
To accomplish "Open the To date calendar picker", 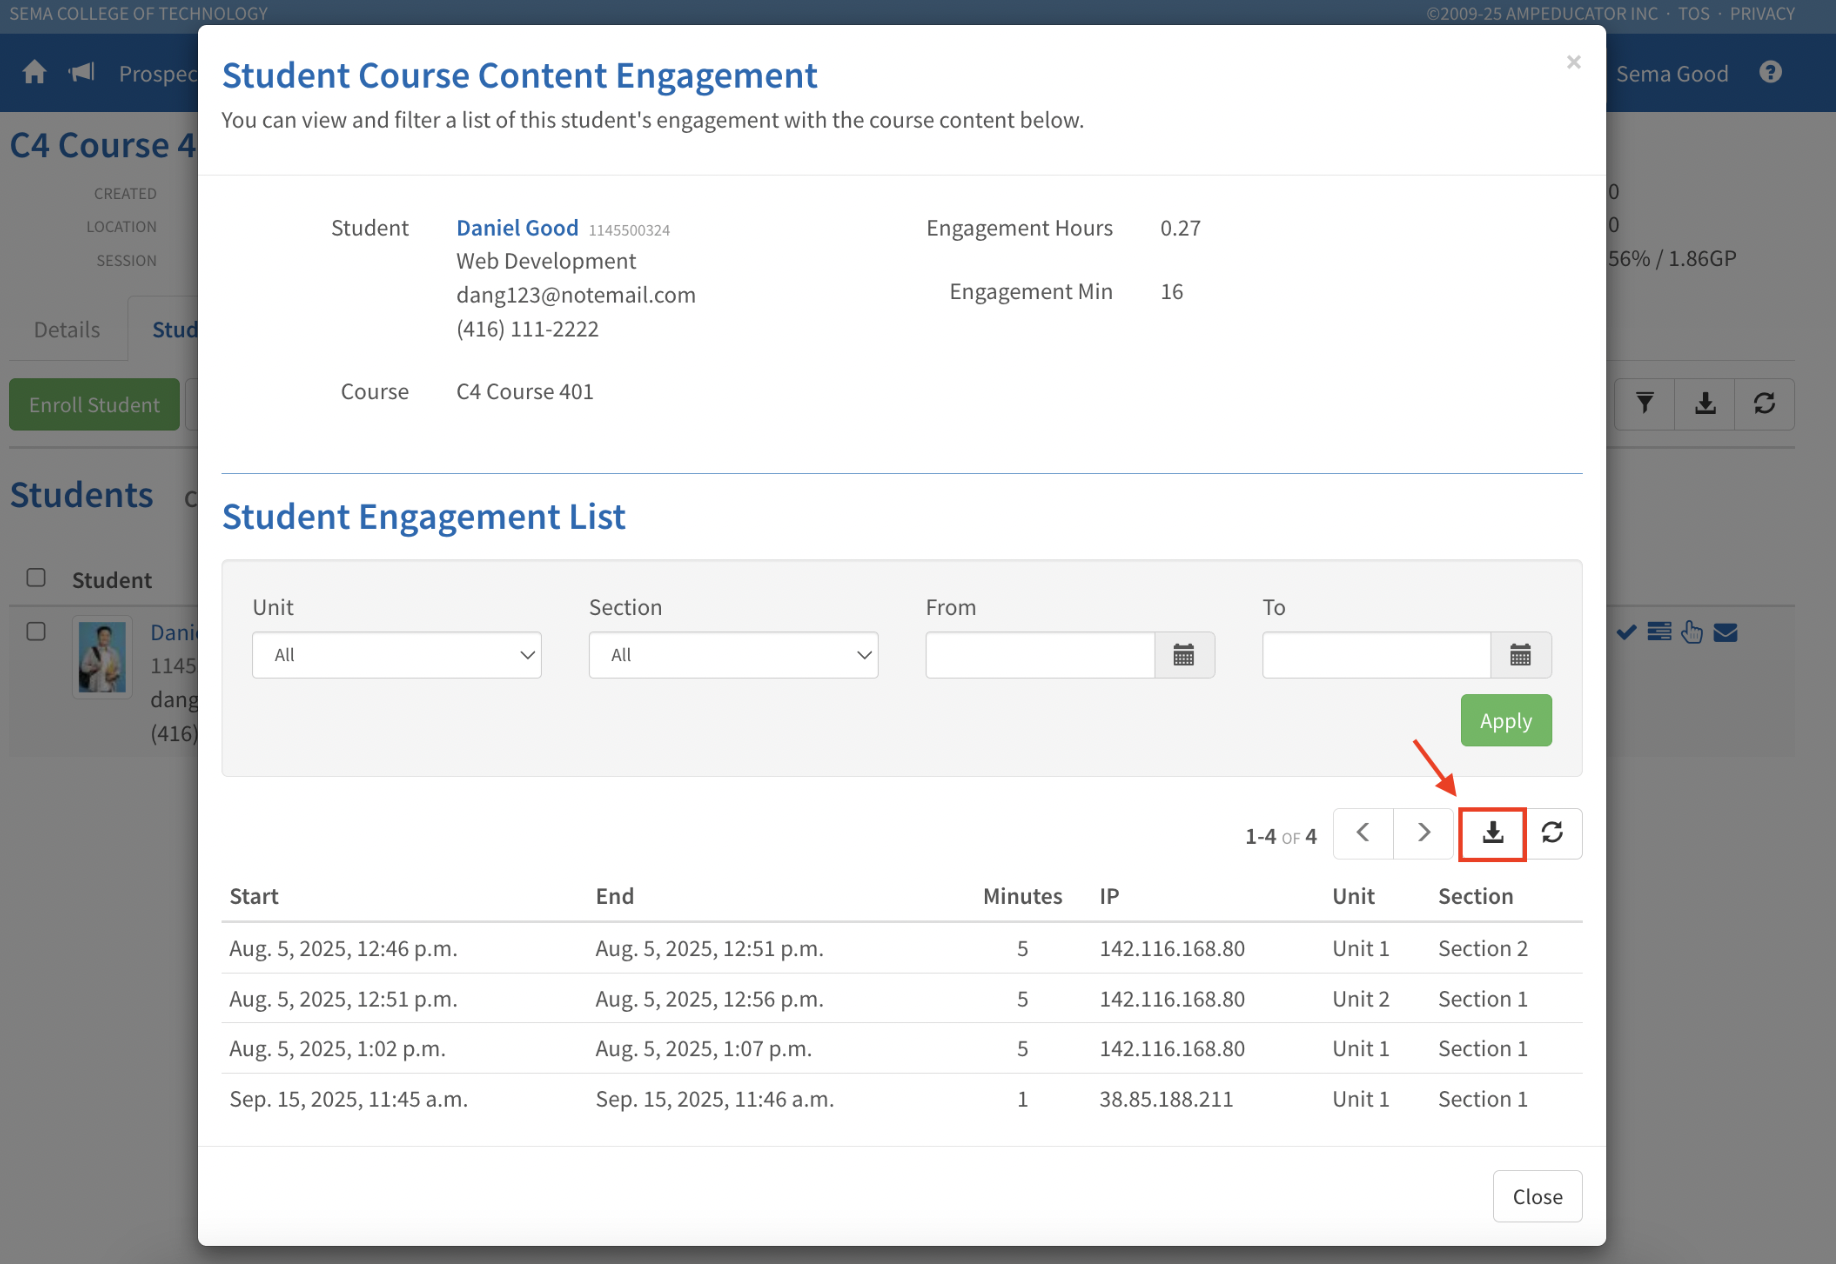I will click(1520, 655).
